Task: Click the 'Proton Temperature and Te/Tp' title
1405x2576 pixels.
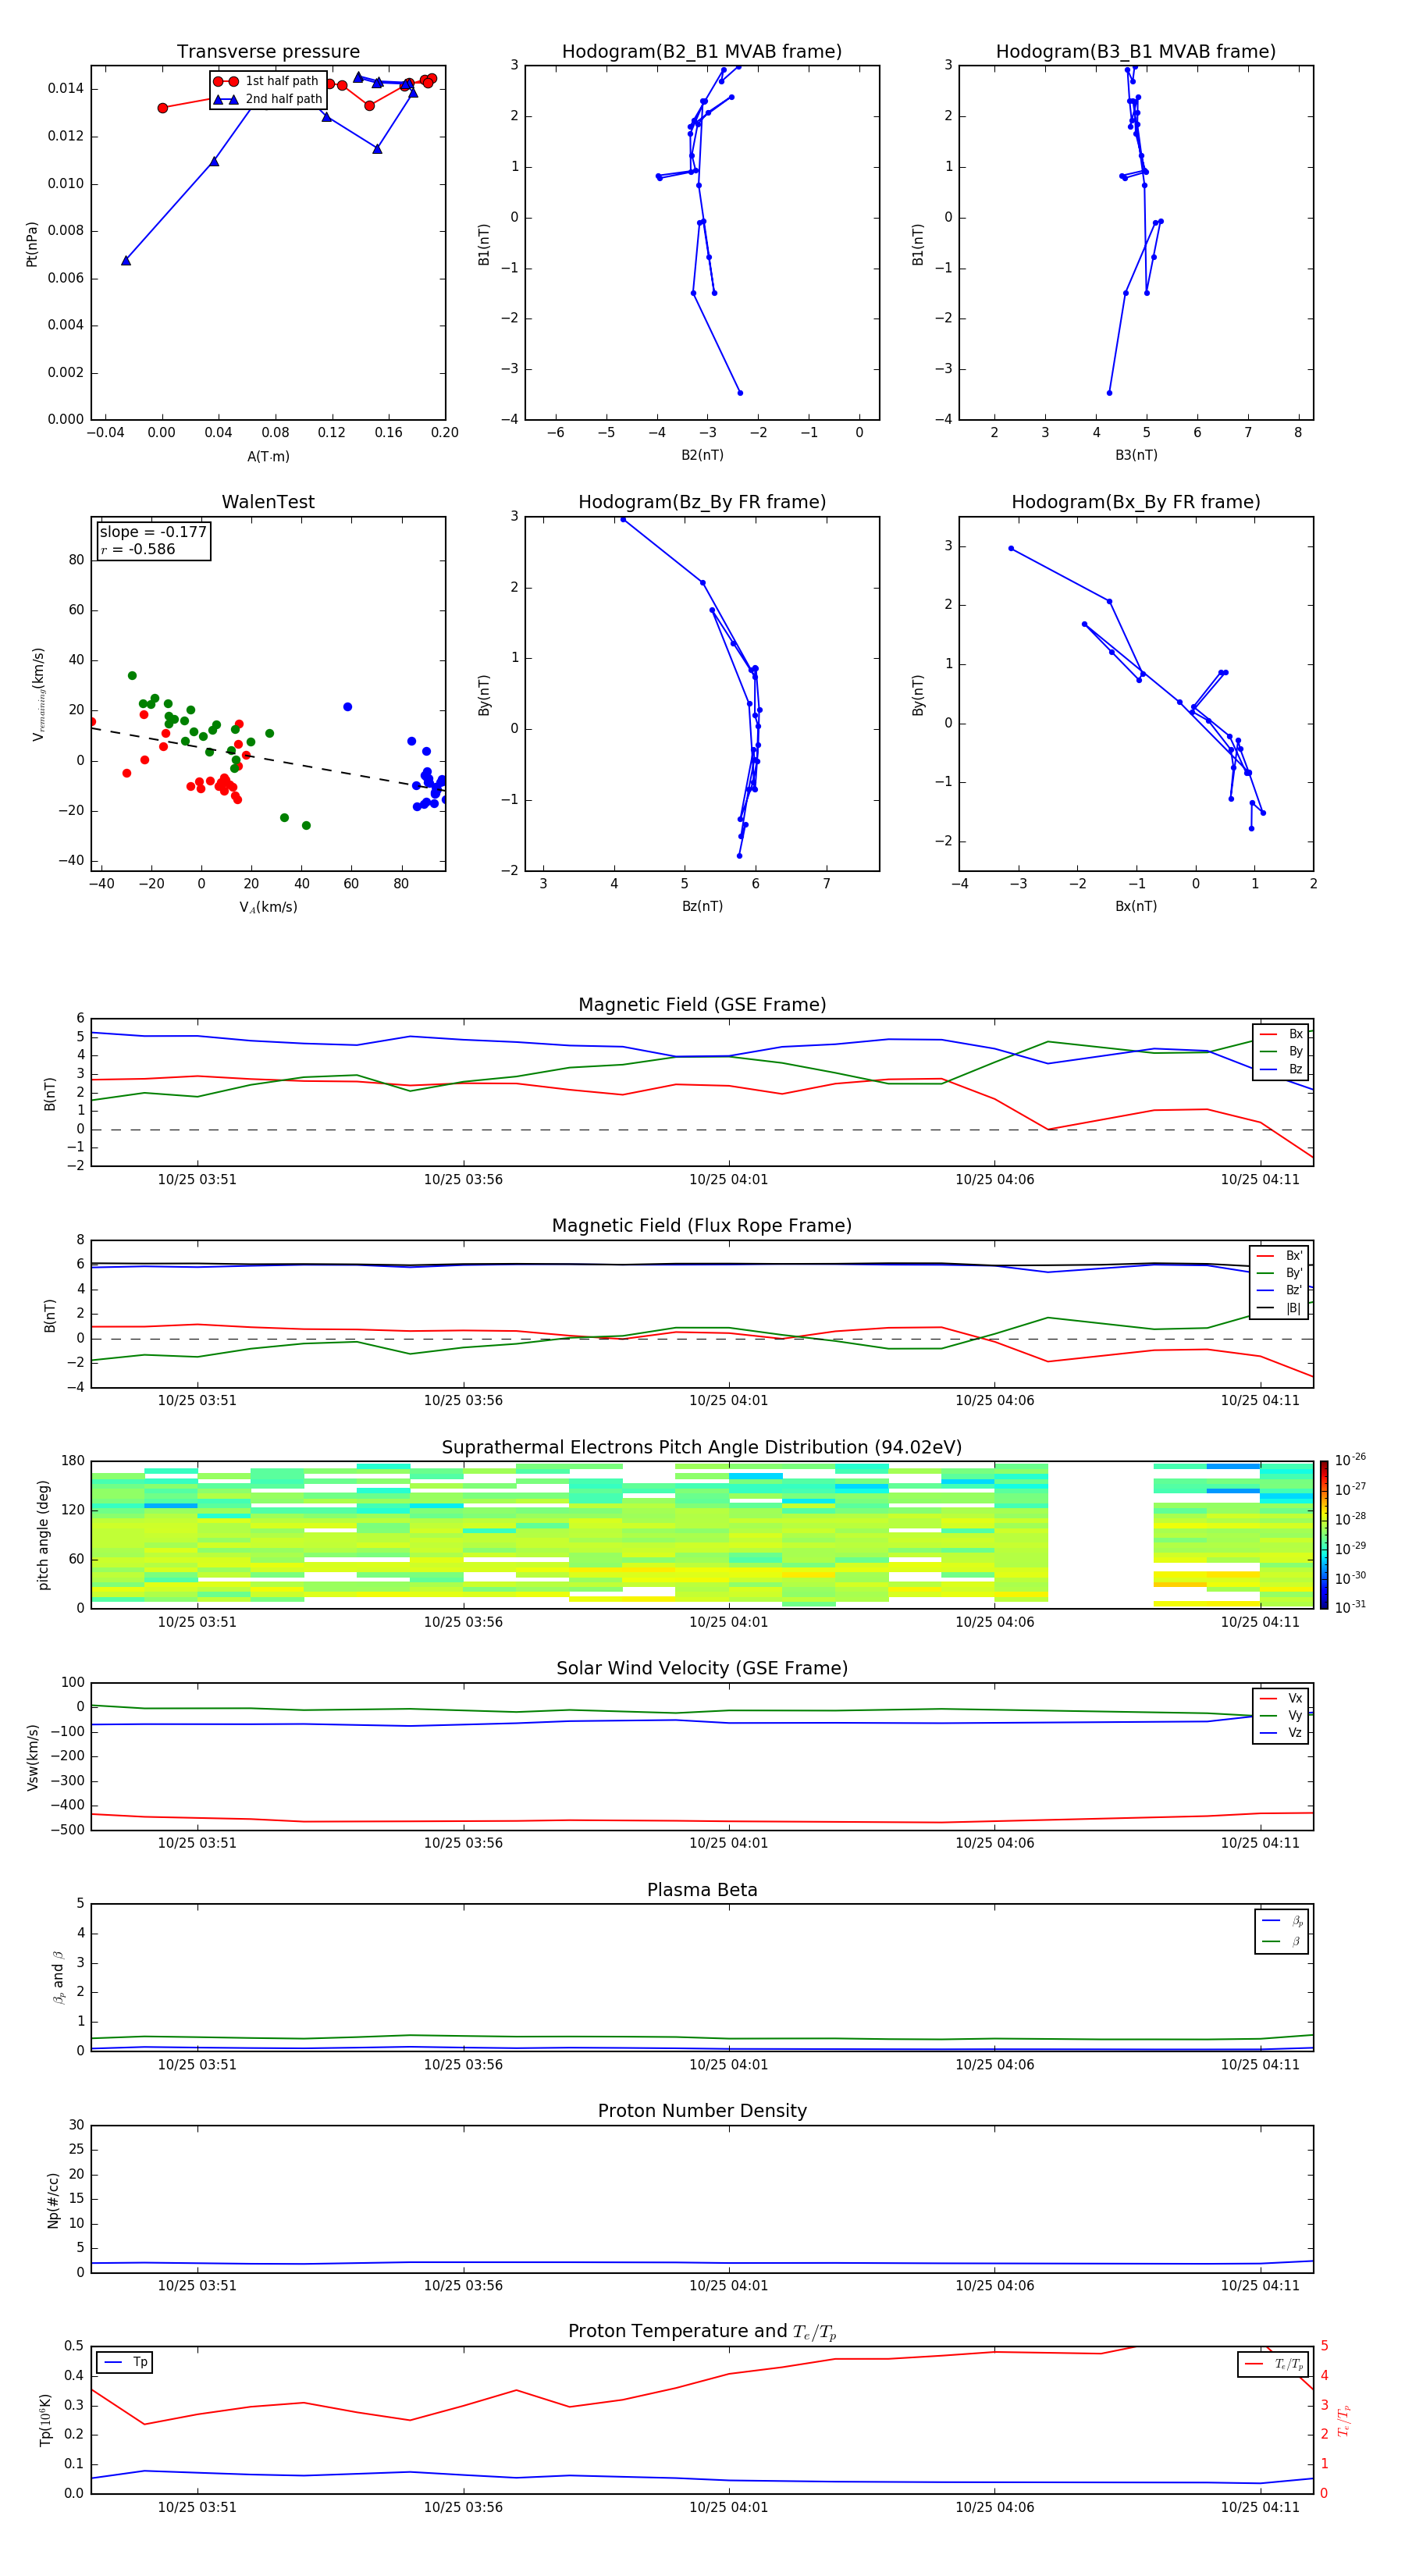Action: 702,2332
